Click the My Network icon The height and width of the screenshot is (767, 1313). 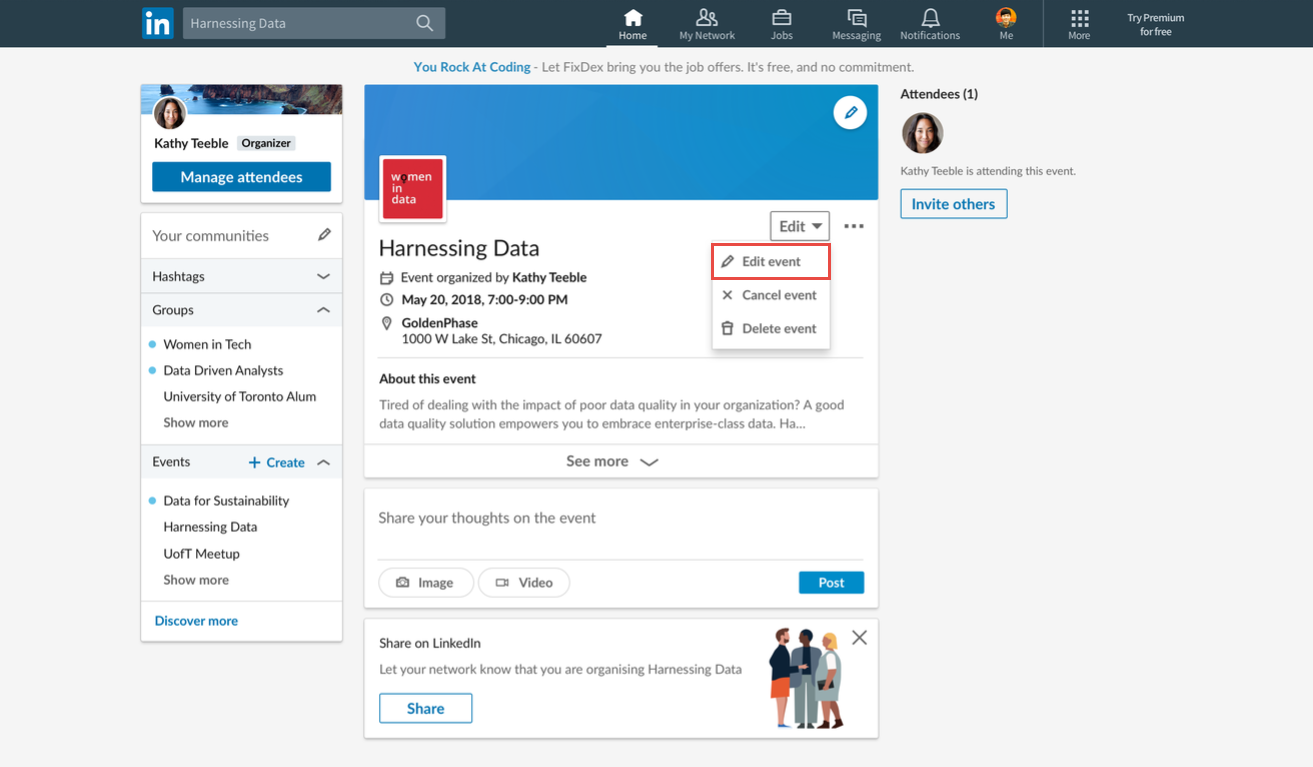706,22
